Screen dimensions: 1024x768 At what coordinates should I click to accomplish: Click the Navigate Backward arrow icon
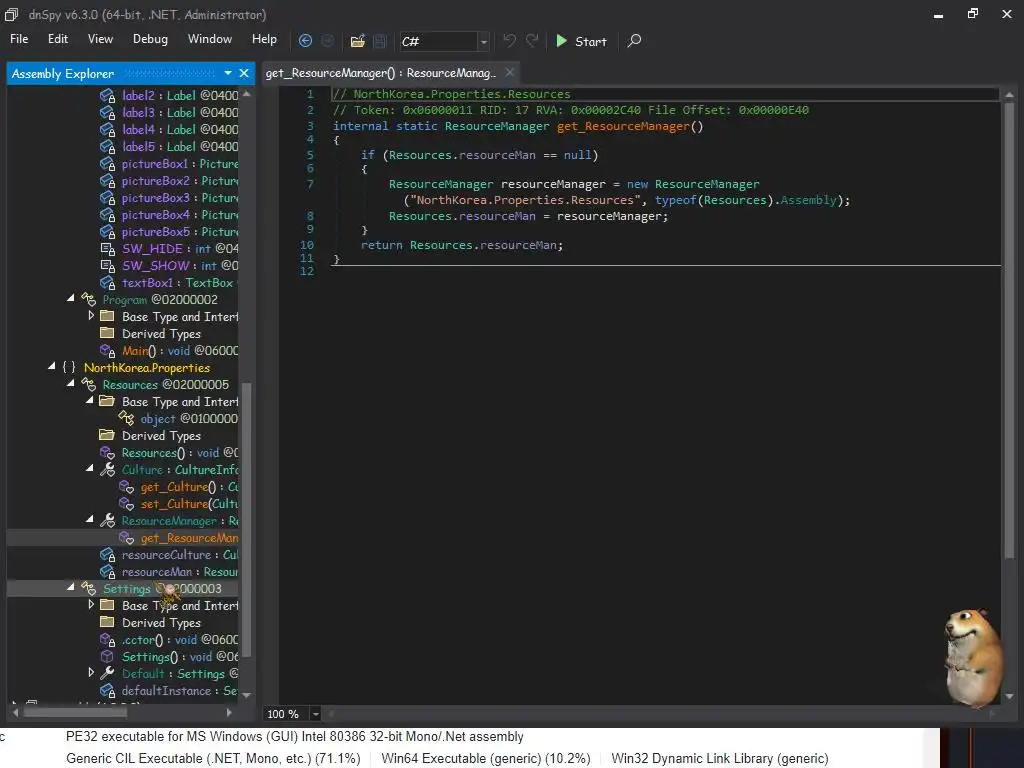click(x=305, y=41)
